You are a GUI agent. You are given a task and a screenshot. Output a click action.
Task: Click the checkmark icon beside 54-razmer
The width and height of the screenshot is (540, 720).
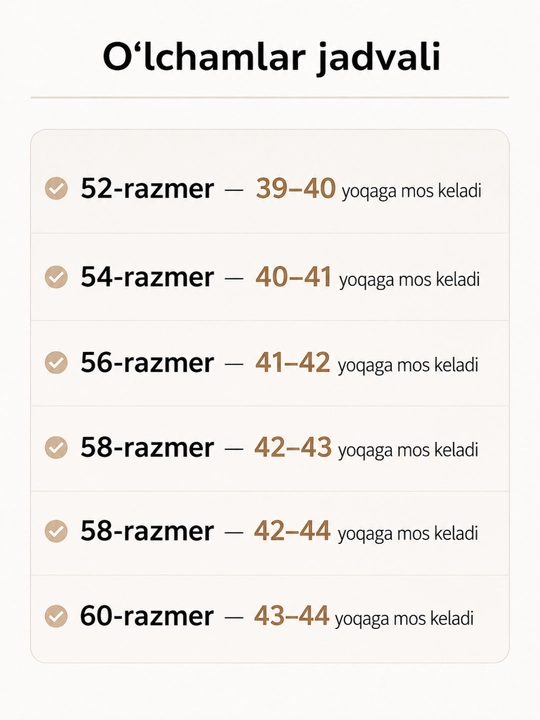click(56, 277)
